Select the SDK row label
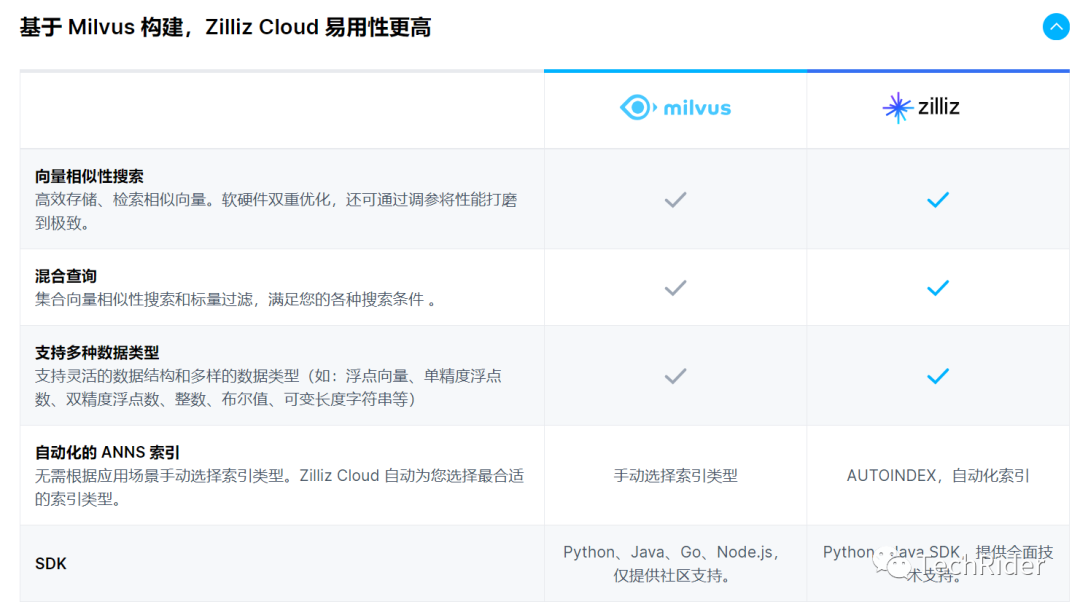The height and width of the screenshot is (610, 1080). pos(51,564)
